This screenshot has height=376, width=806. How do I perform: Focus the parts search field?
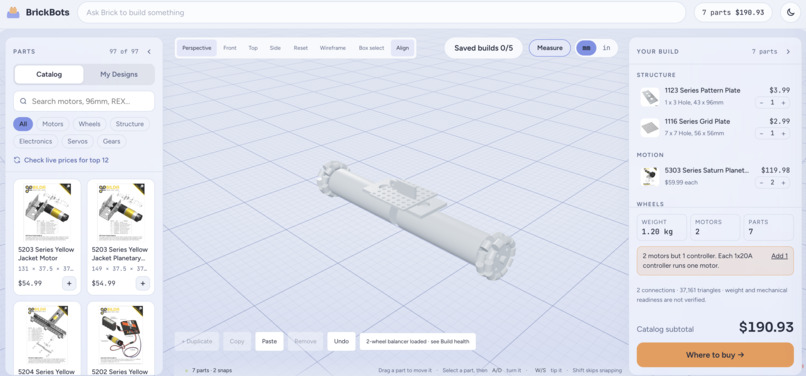(x=84, y=101)
